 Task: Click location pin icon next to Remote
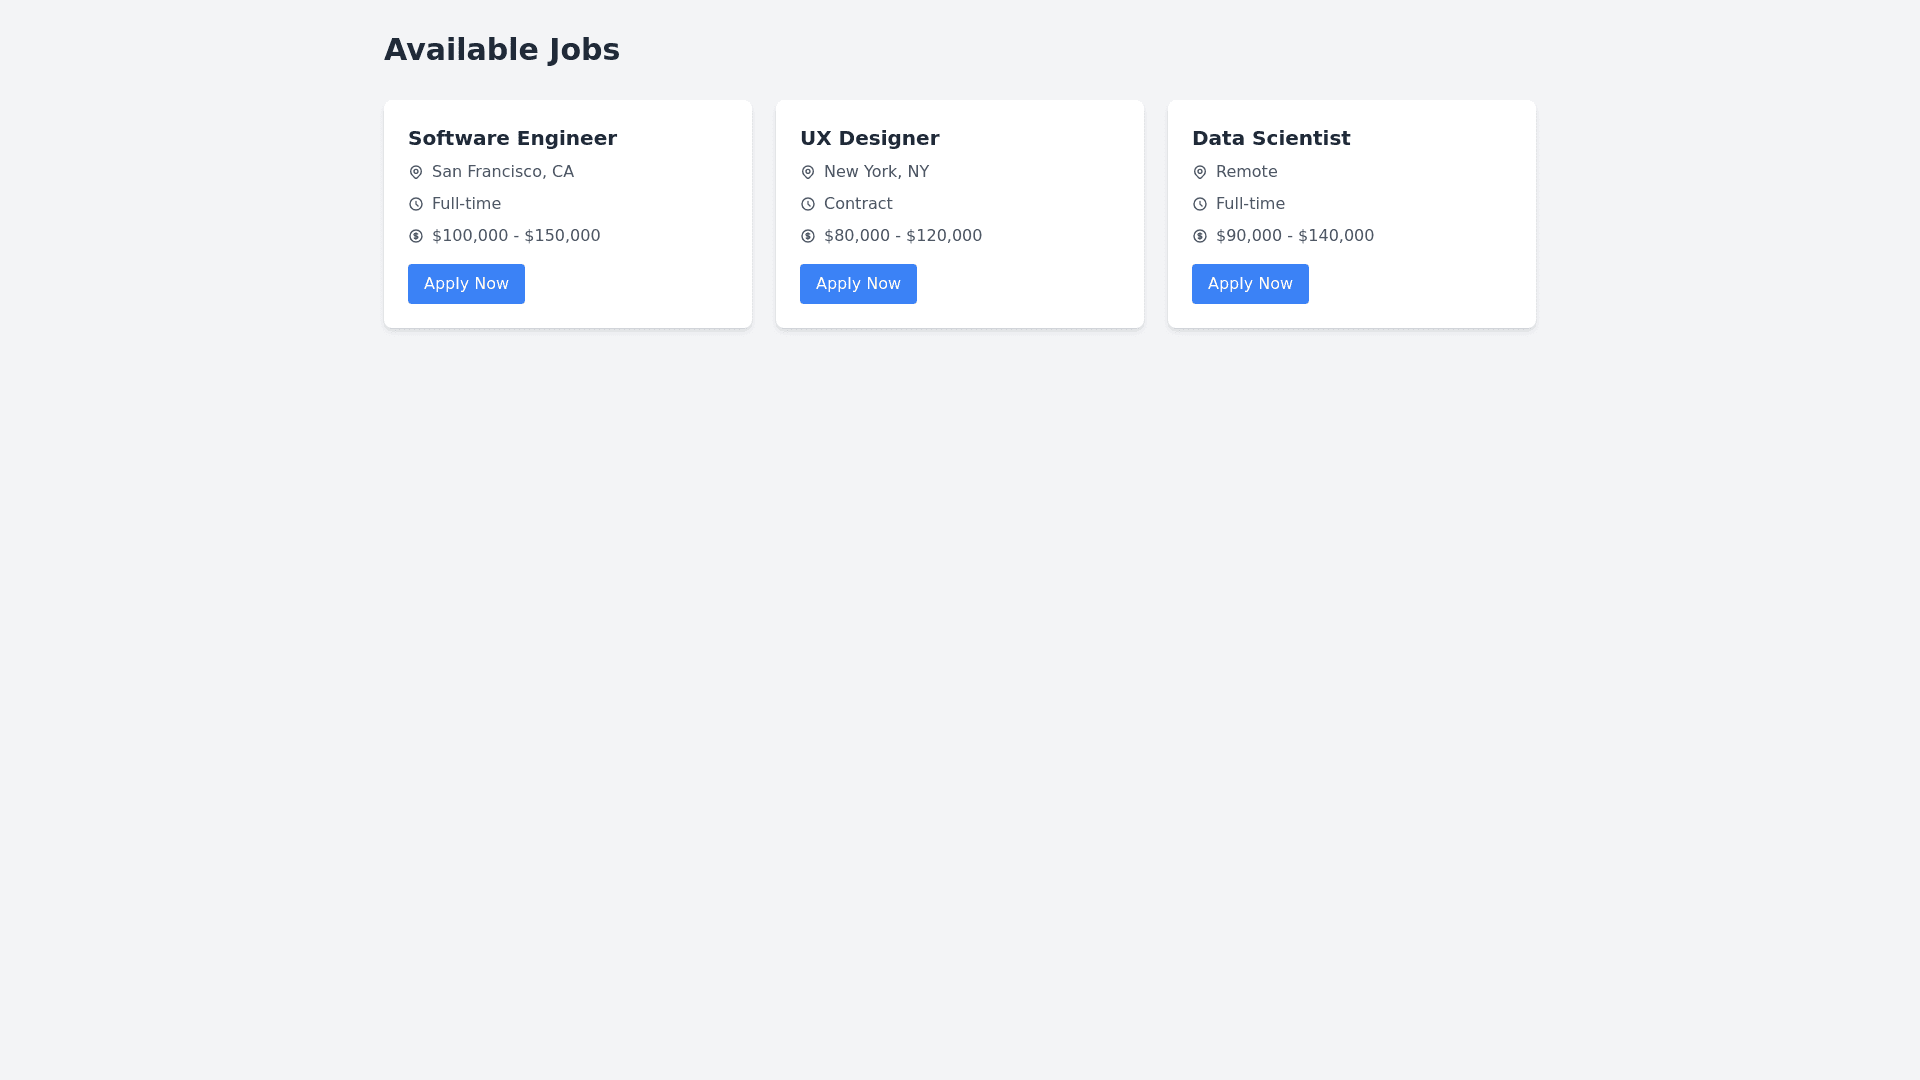pos(1200,172)
